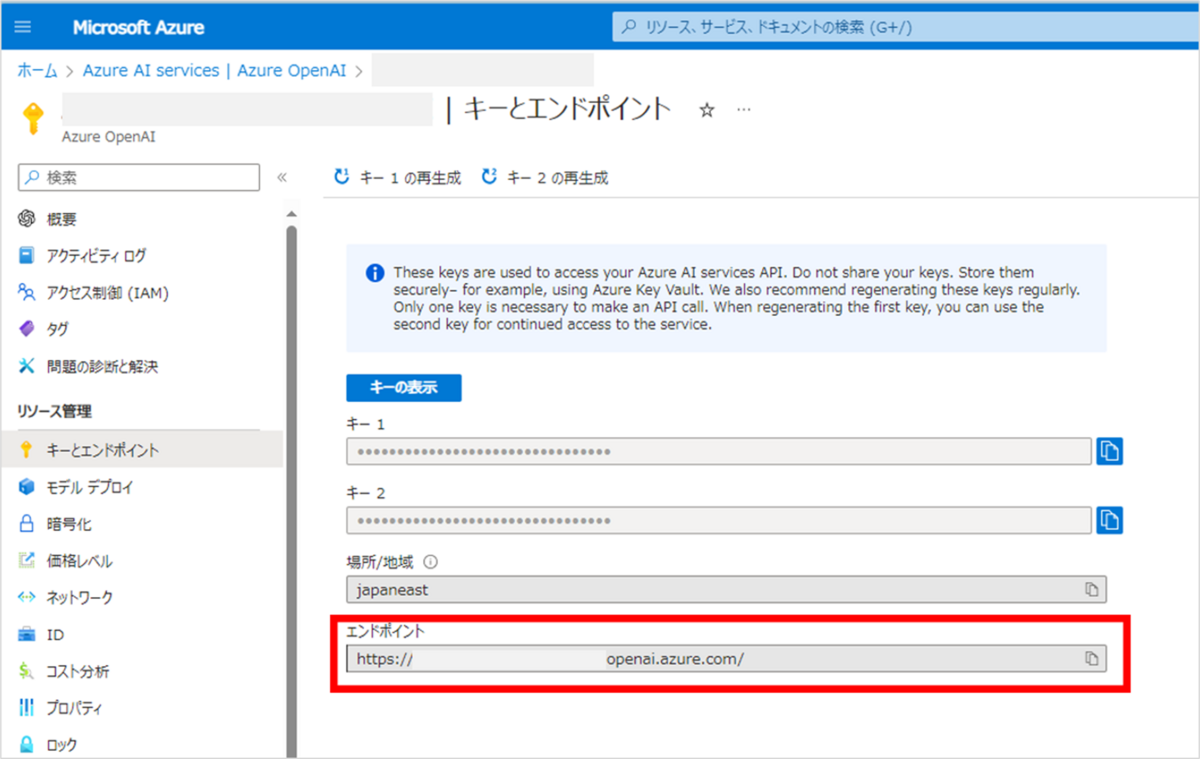Regenerate key 1 (キー 1 の再生成)
This screenshot has height=759, width=1200.
pyautogui.click(x=398, y=178)
